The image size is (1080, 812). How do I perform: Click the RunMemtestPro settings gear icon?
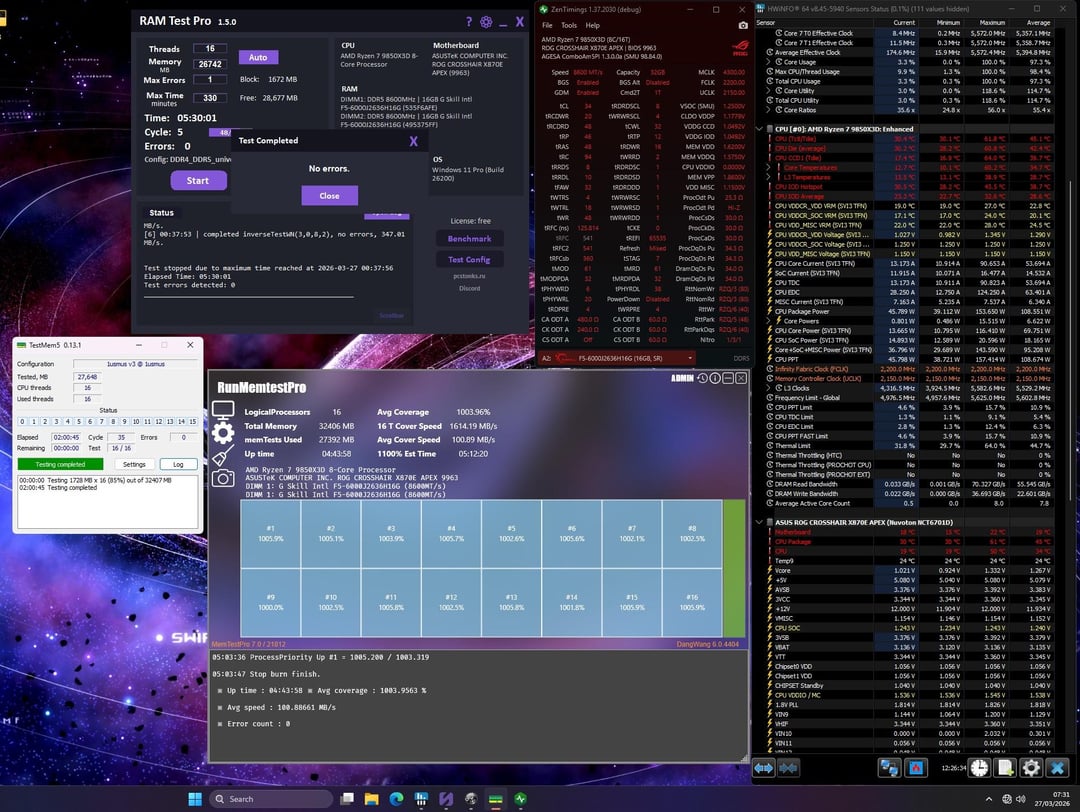pos(223,432)
